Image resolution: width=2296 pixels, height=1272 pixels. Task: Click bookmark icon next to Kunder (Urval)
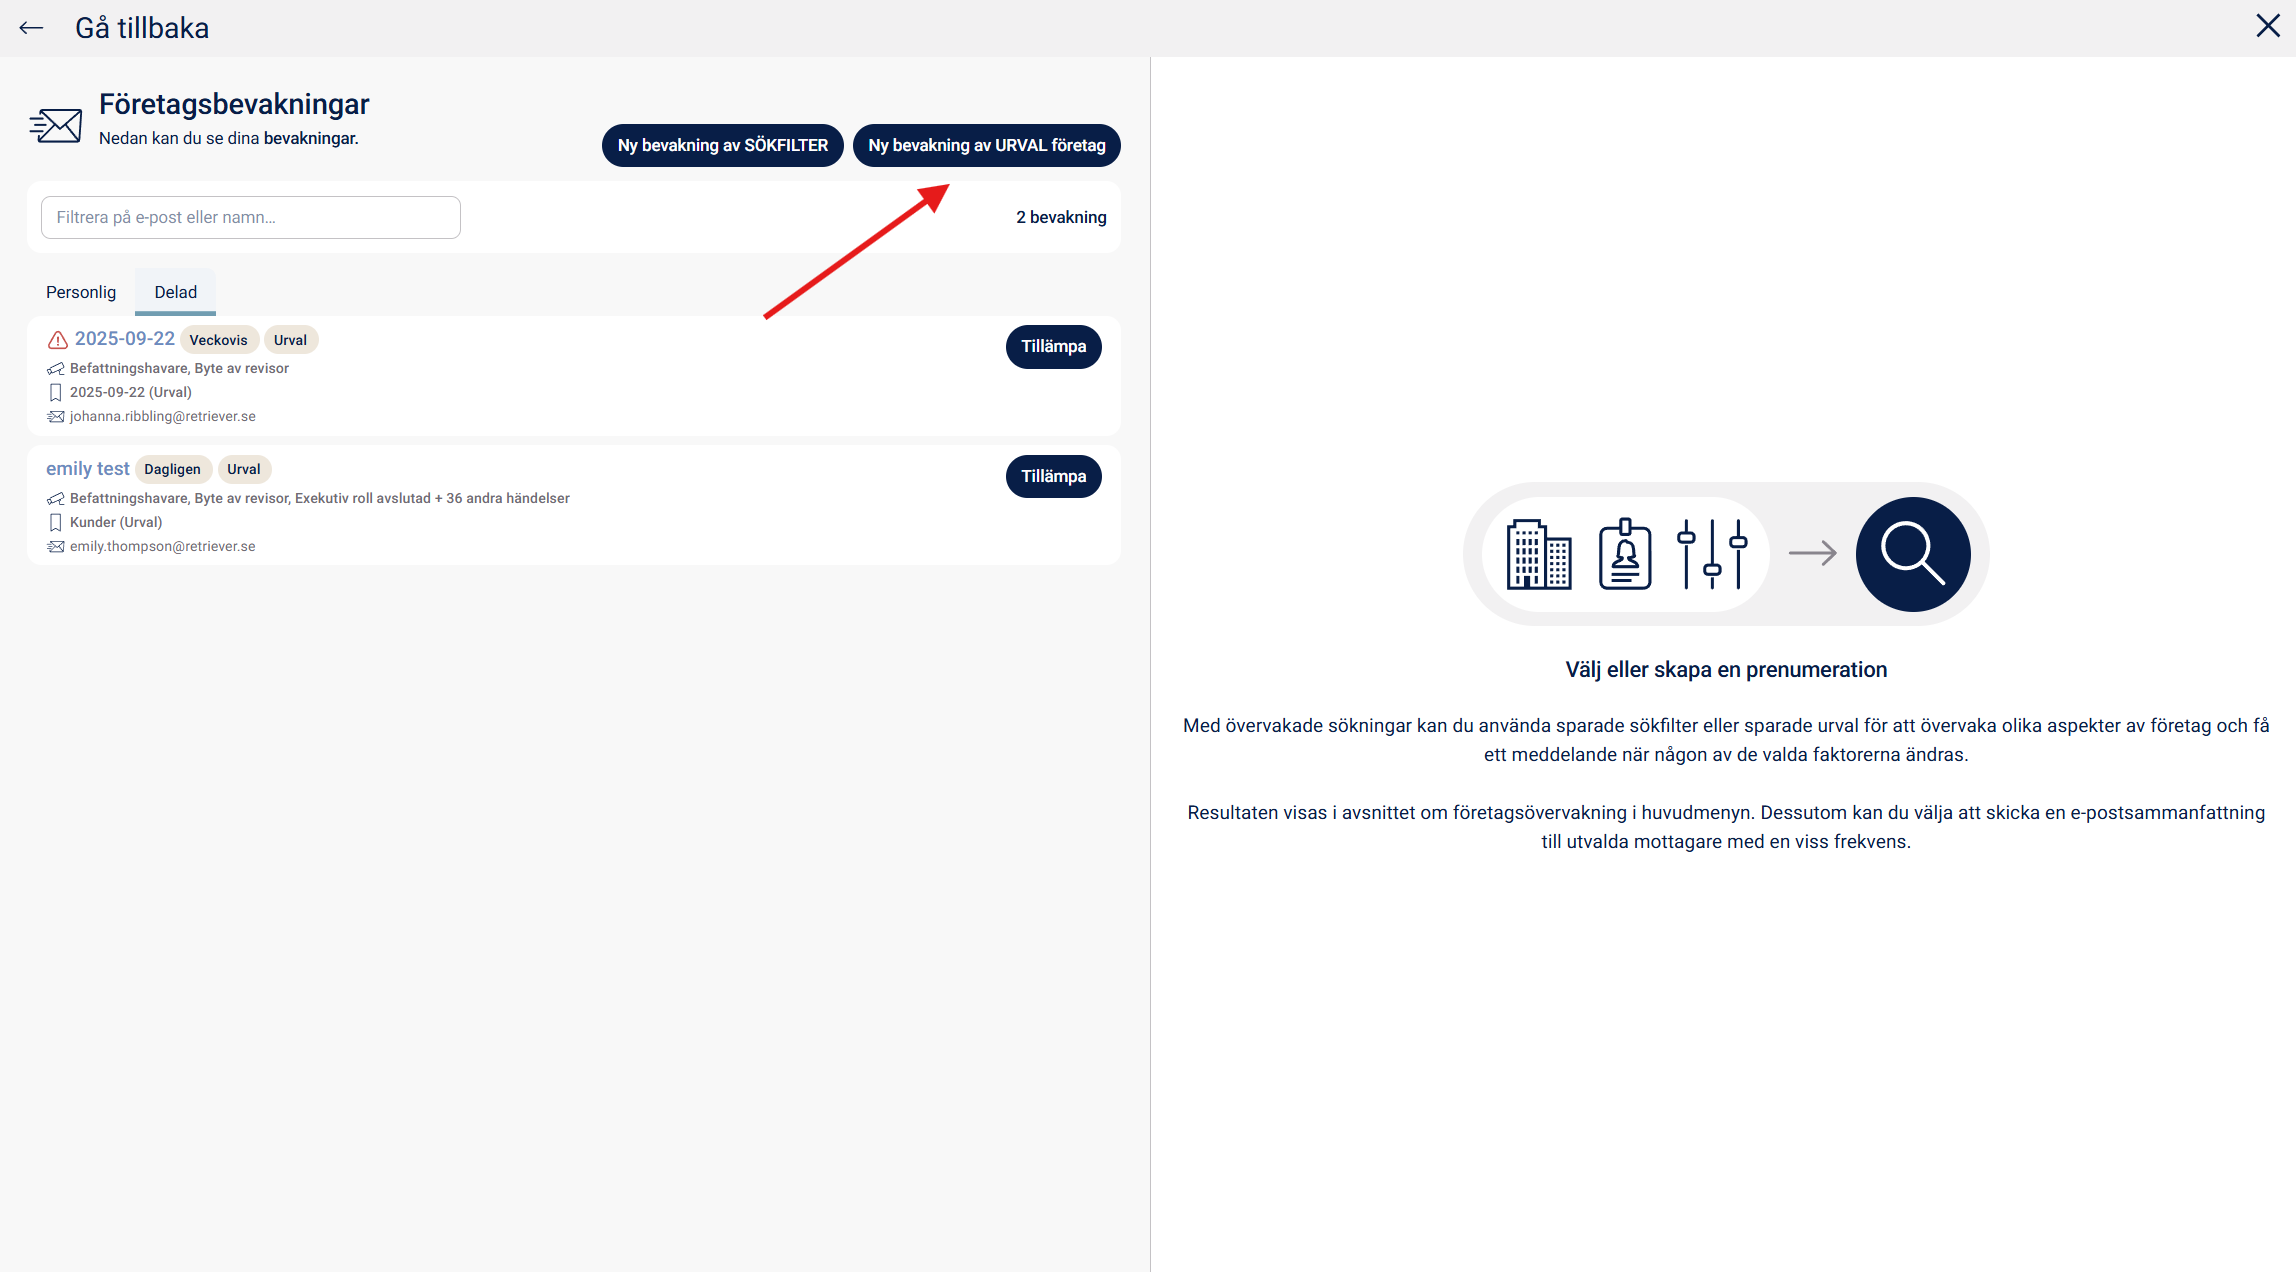point(56,522)
